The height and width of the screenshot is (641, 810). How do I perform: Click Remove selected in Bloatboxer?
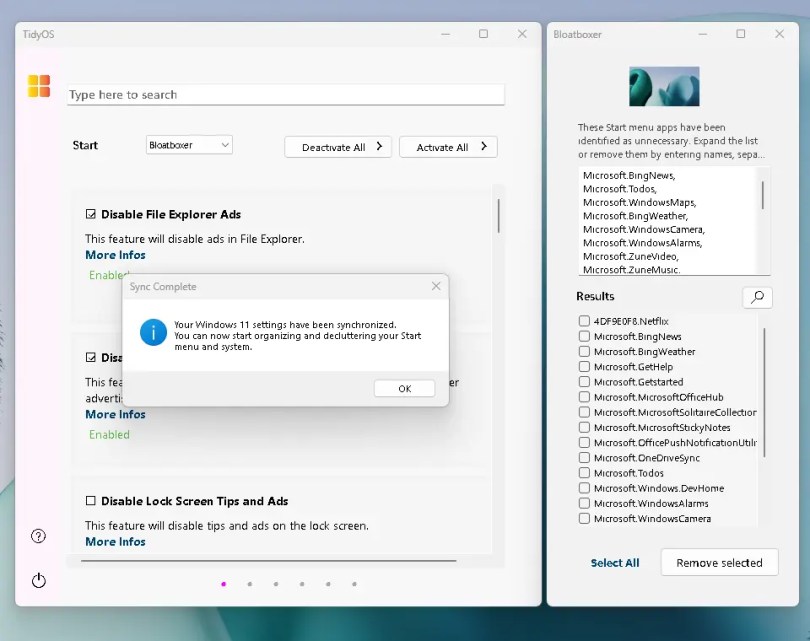pyautogui.click(x=719, y=562)
